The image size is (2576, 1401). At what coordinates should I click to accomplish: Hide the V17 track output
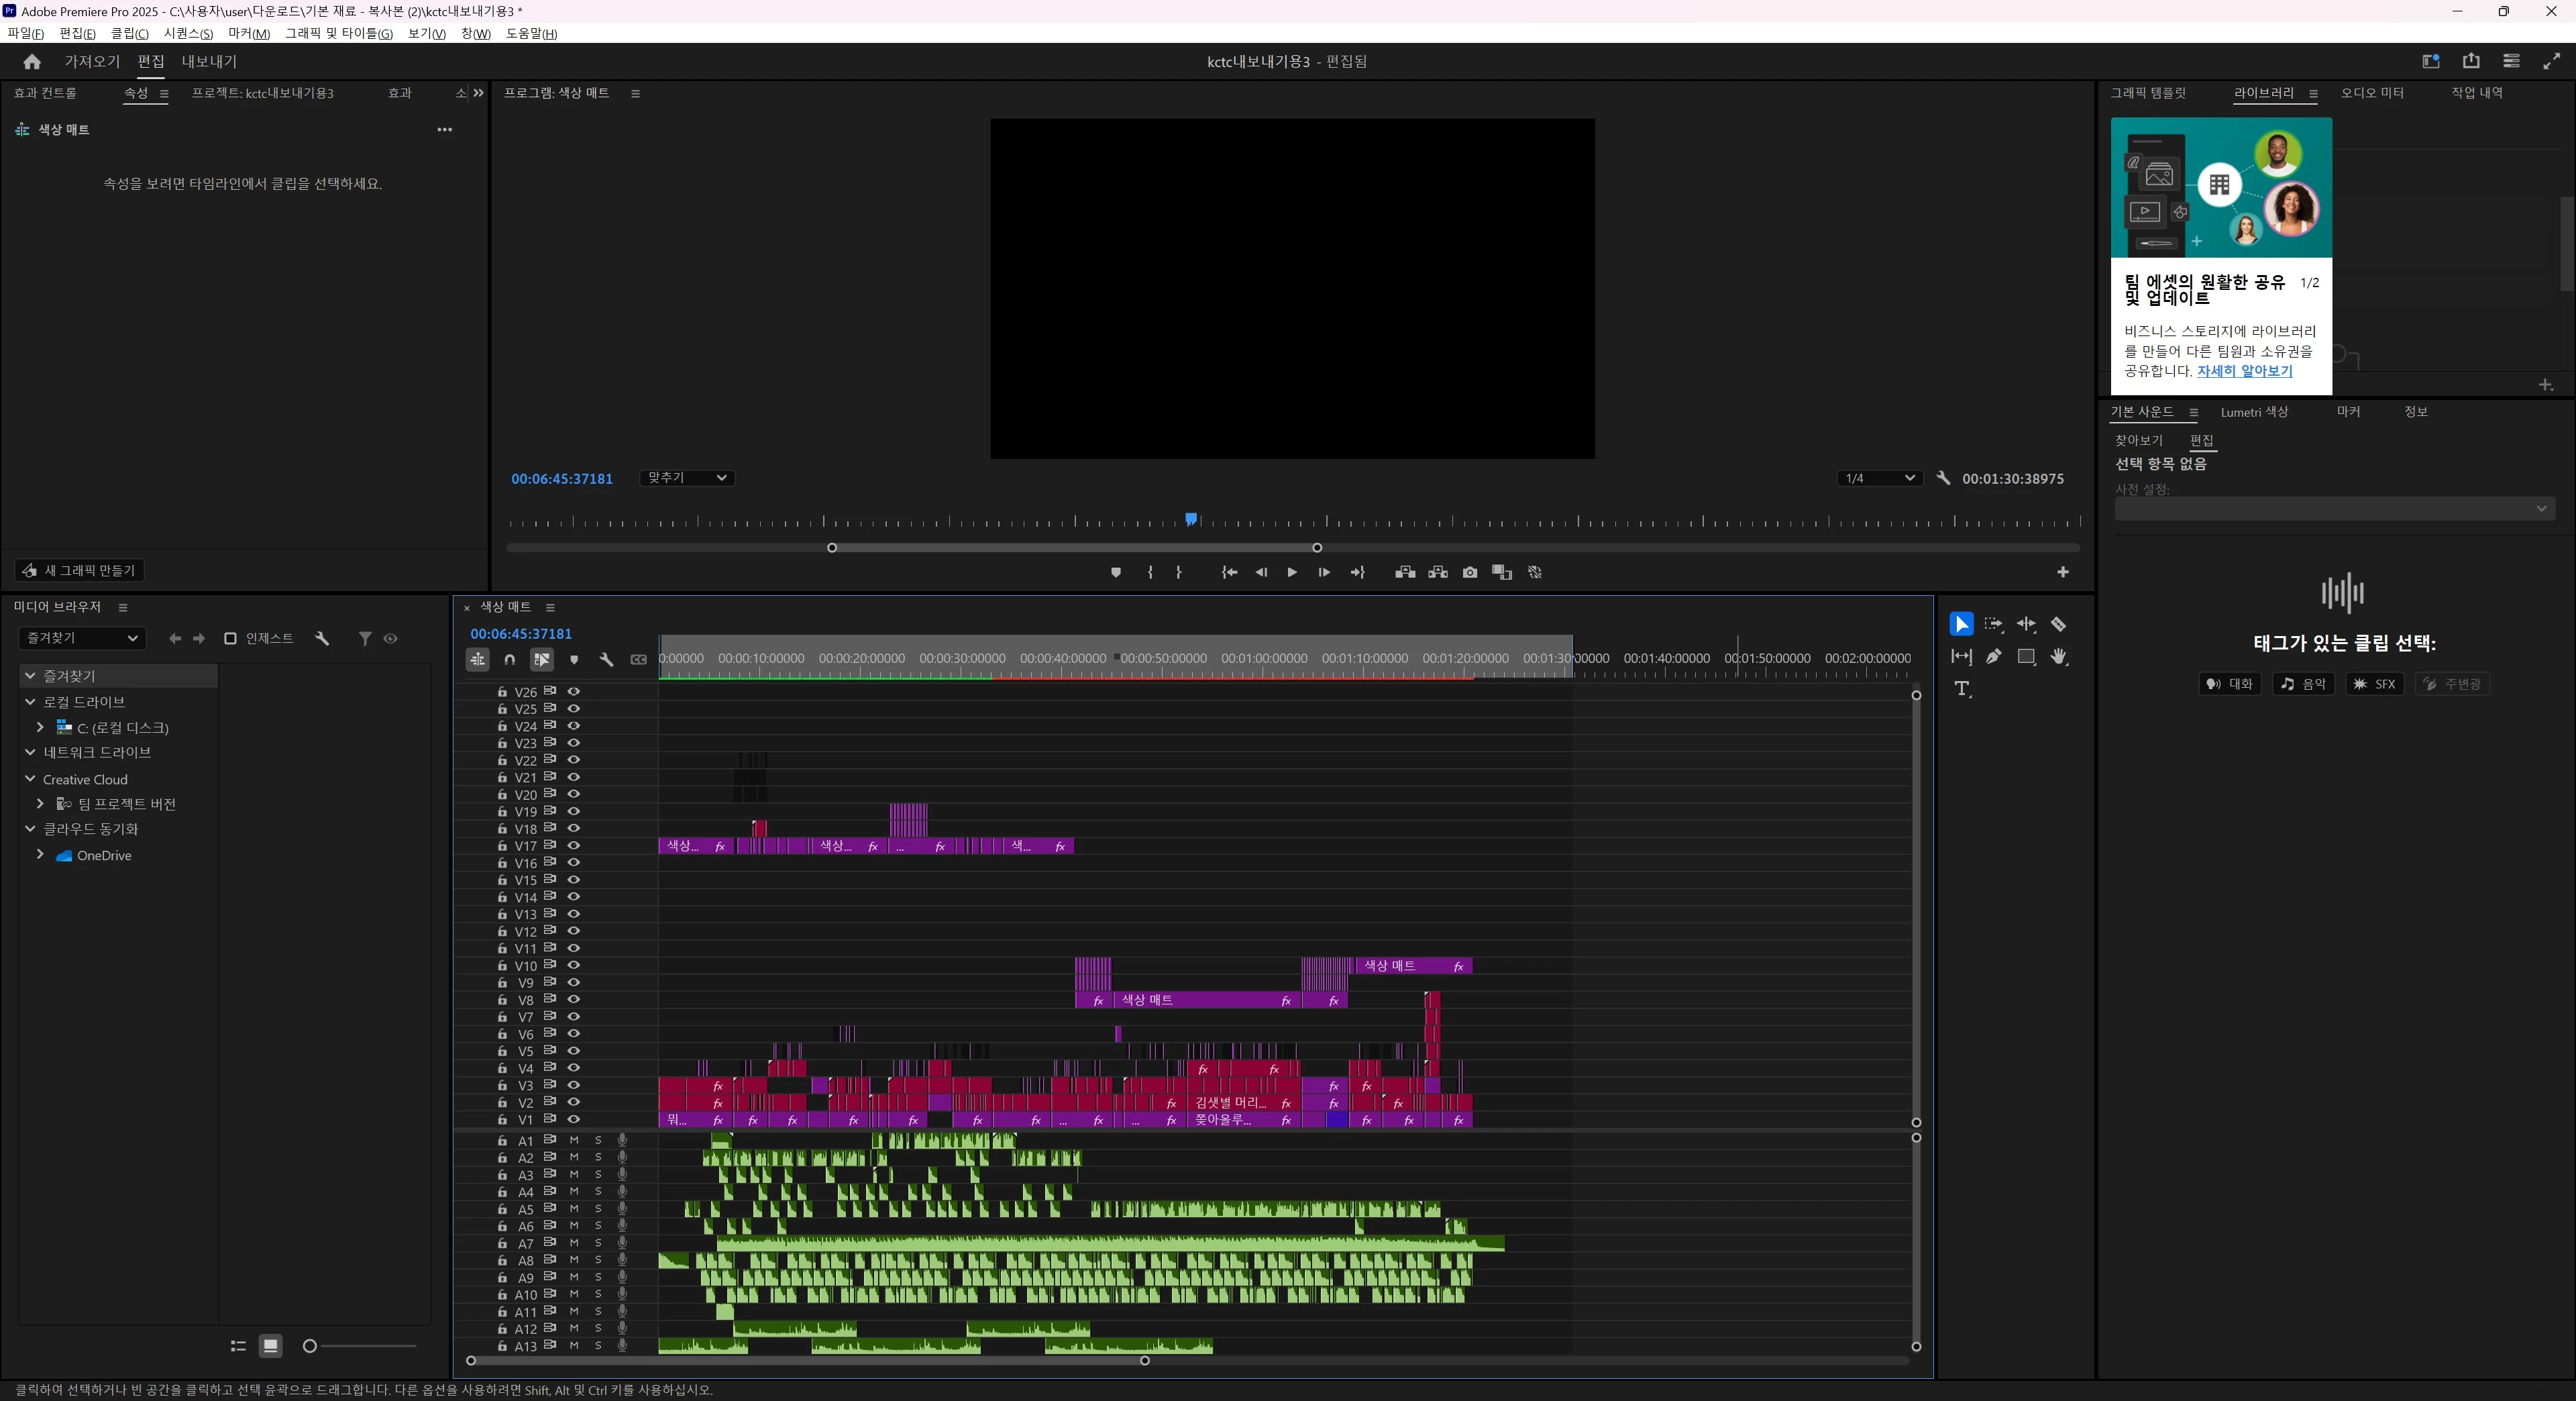point(574,846)
